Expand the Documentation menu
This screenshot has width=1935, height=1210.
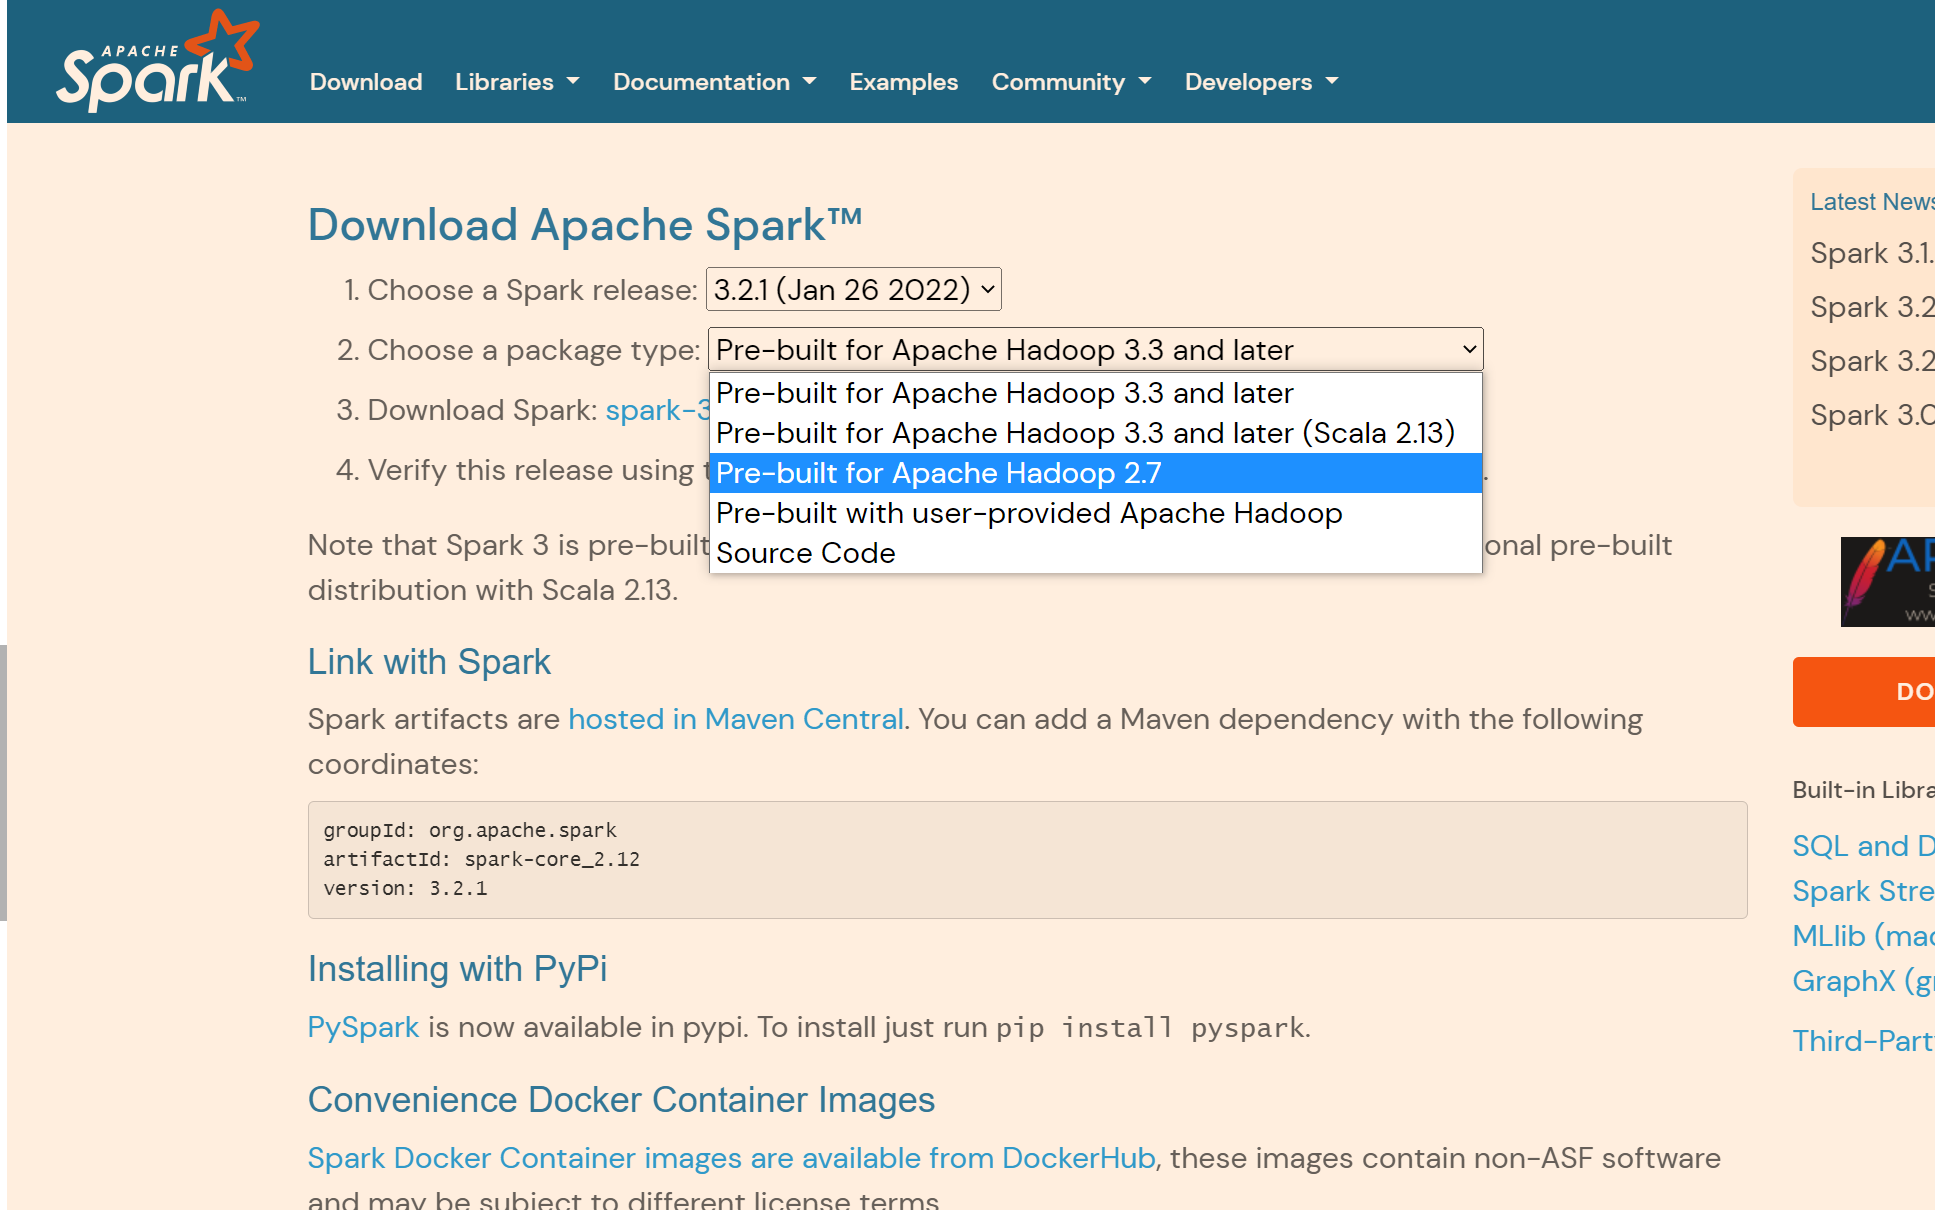click(714, 82)
